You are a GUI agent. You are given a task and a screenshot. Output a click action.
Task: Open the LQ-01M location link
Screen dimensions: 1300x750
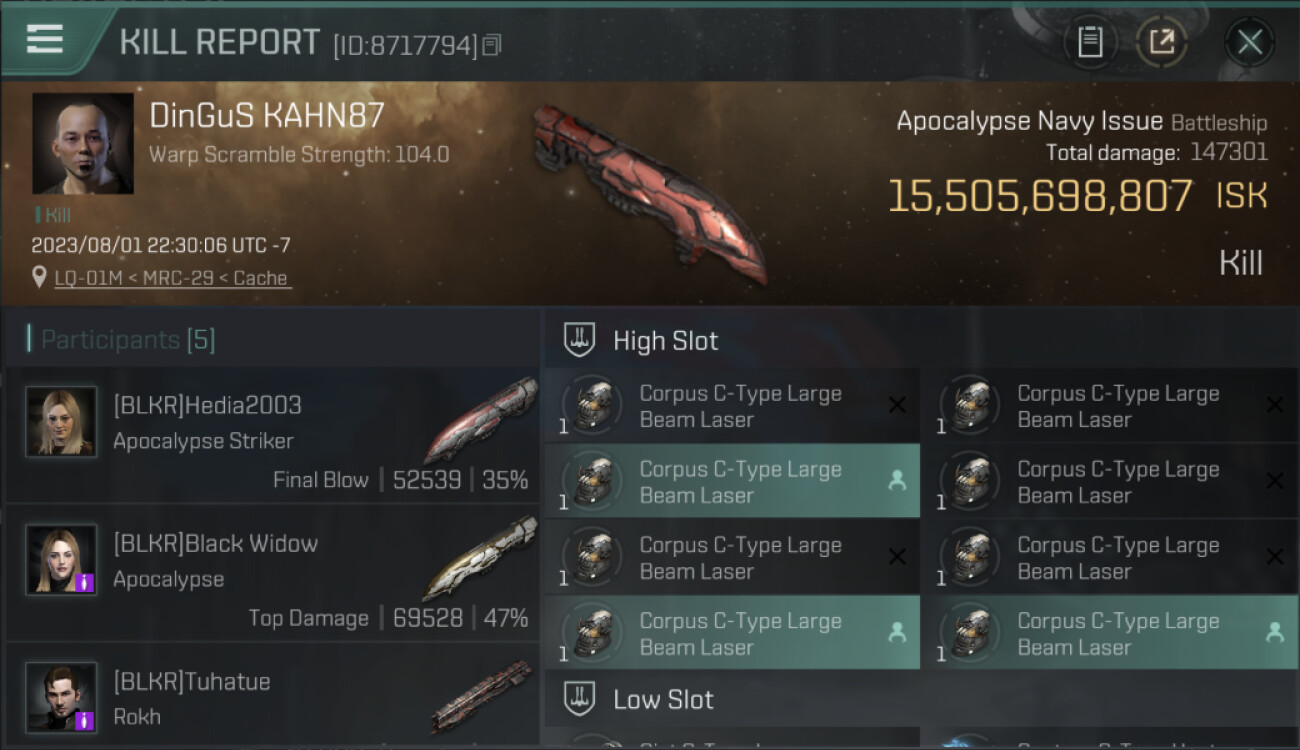(x=172, y=278)
